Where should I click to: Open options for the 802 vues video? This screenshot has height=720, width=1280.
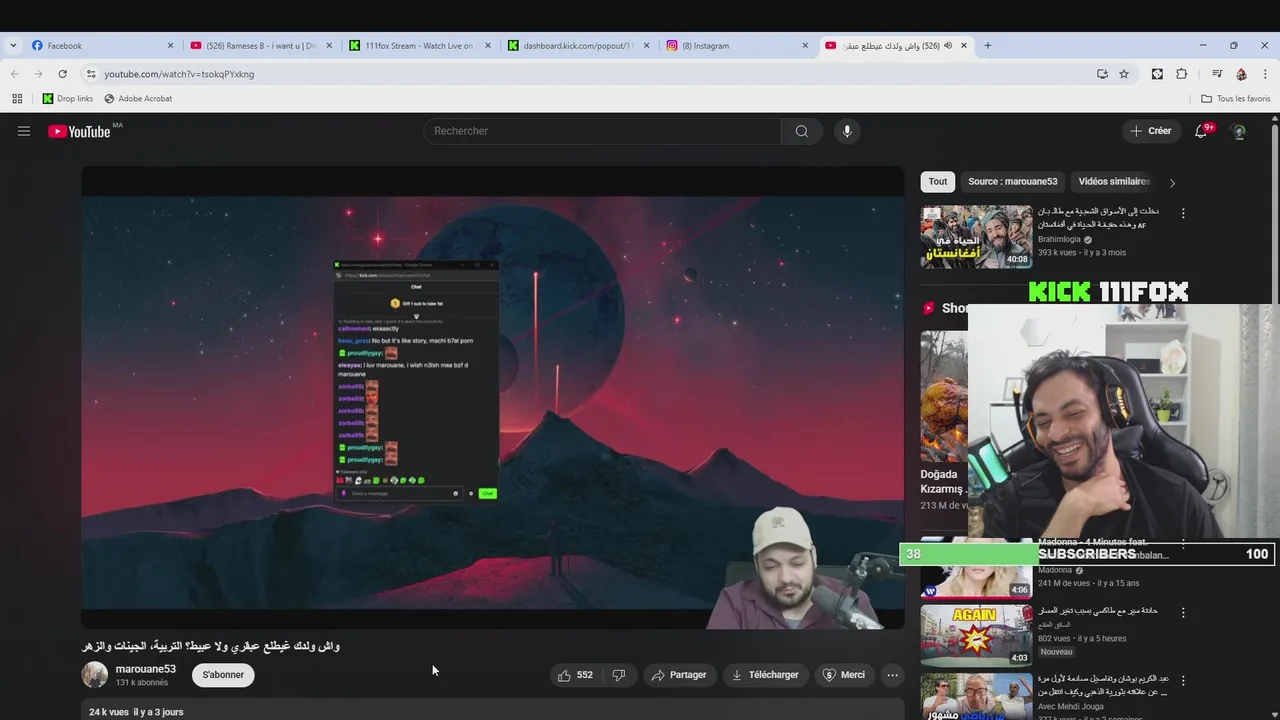tap(1183, 612)
